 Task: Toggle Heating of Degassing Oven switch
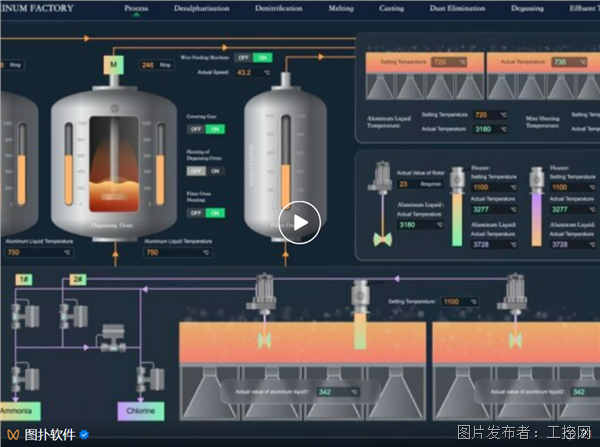click(x=206, y=171)
